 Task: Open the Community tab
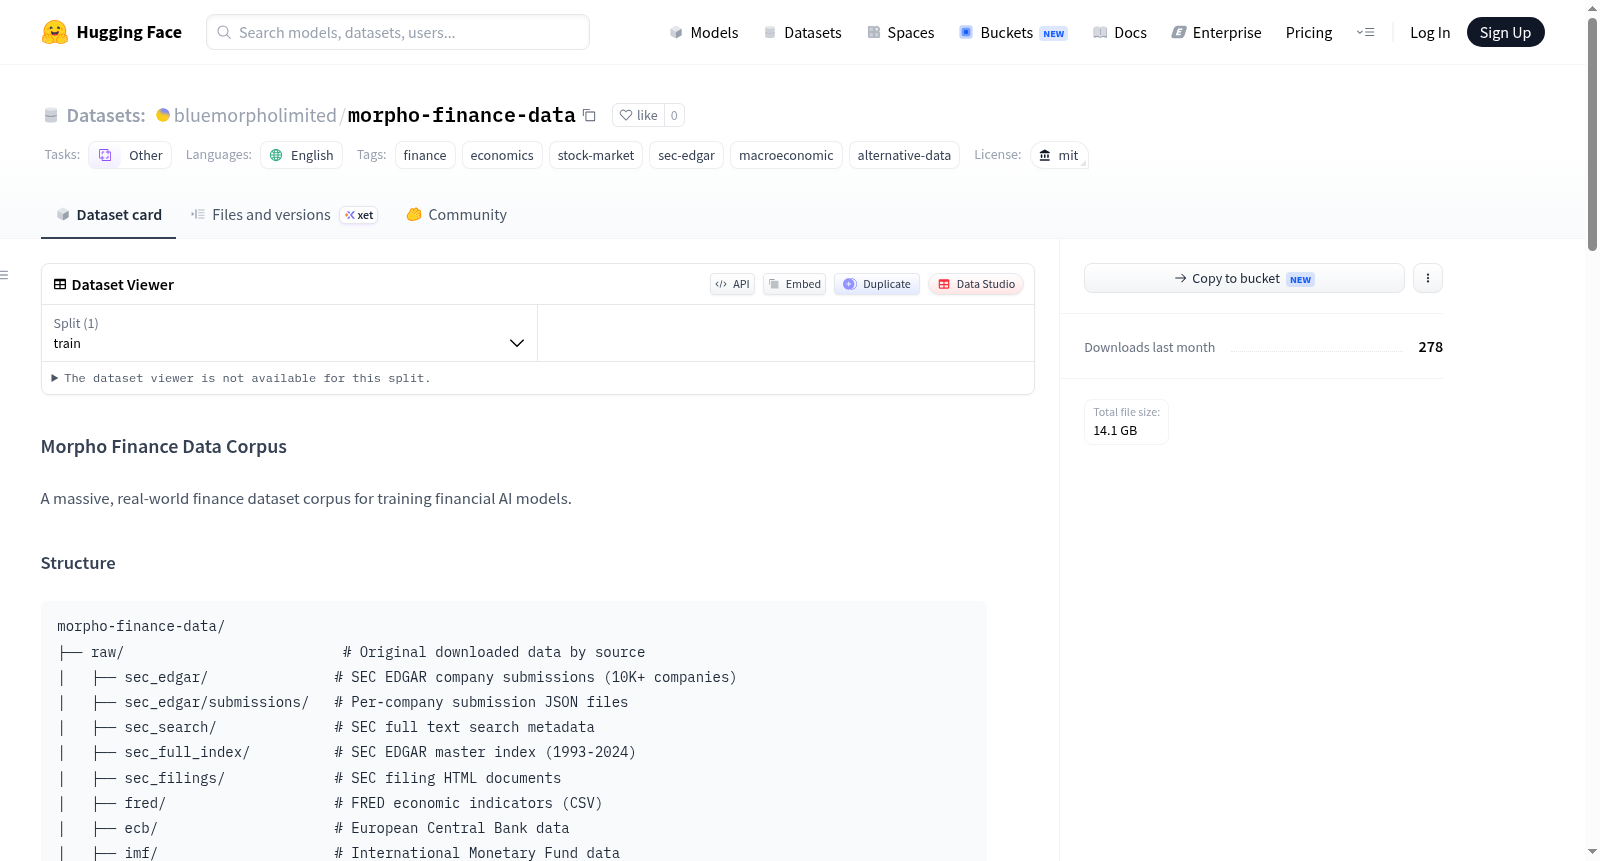pos(456,214)
